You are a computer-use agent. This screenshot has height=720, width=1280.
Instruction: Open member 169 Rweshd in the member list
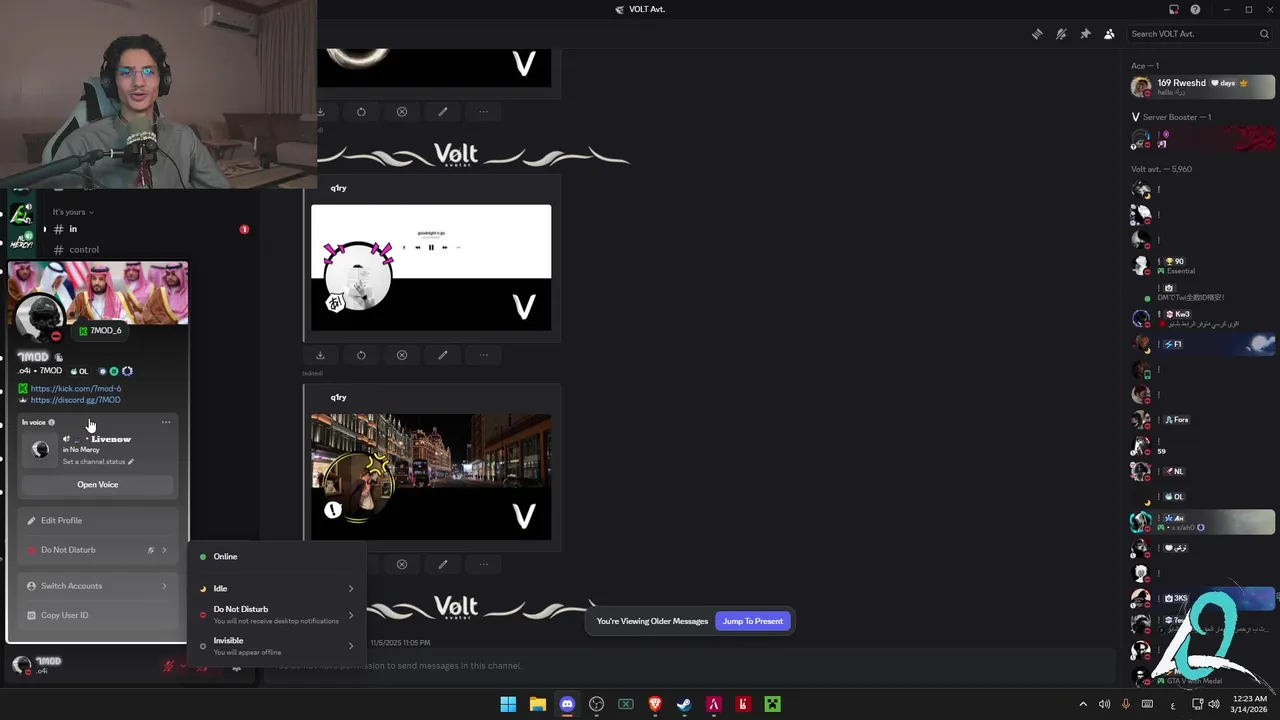1203,87
